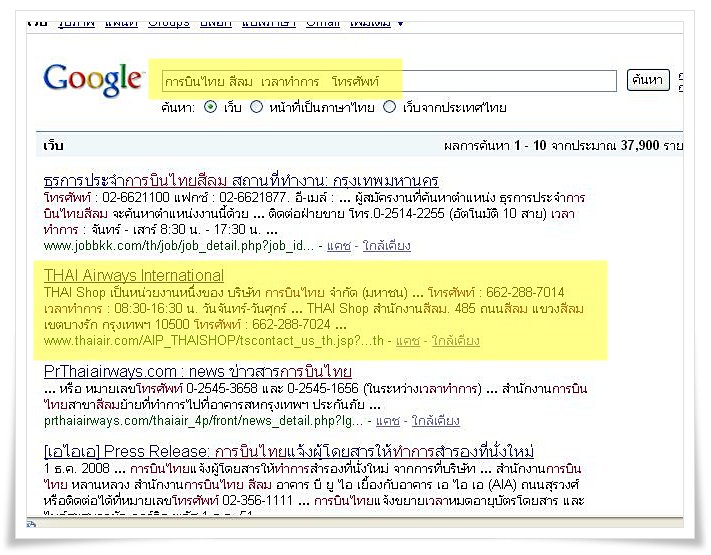
Task: Open the ธุรการประจำการบินไทยสีลม result title
Action: tap(241, 181)
